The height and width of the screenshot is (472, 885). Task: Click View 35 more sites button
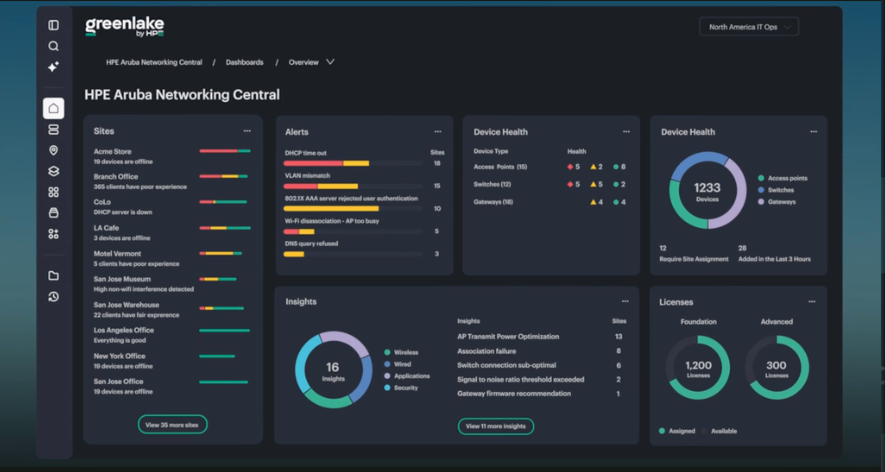[x=172, y=425]
